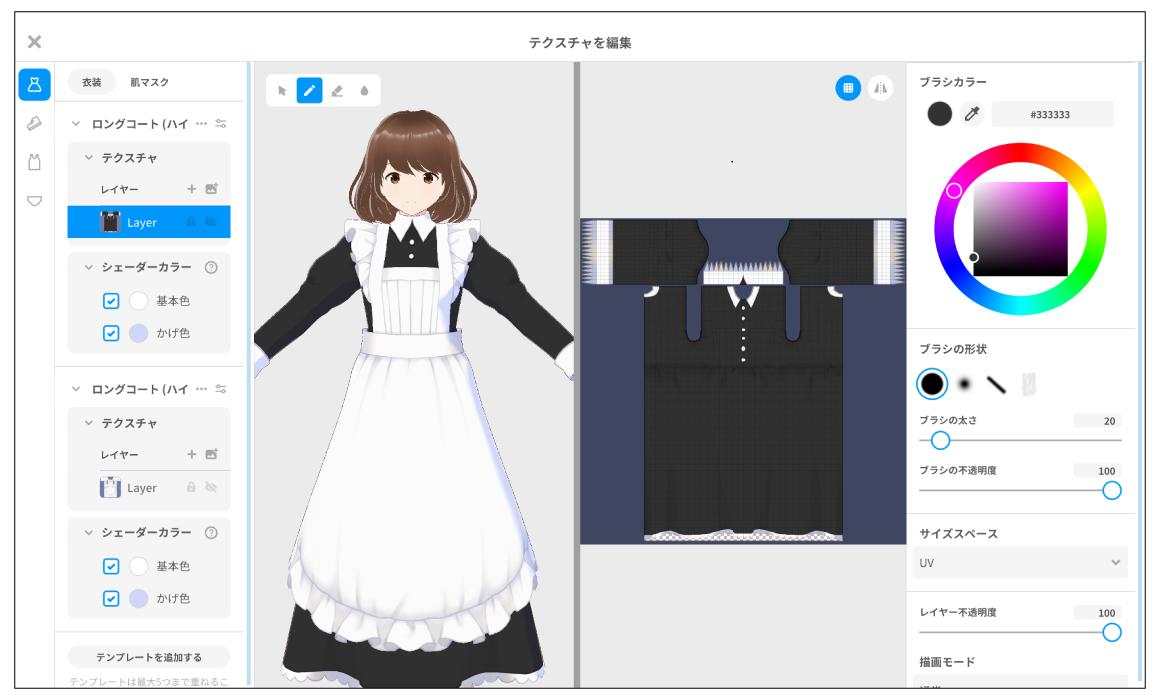
Task: Click the ブラシの不透明度 slider handle
Action: click(x=1111, y=491)
